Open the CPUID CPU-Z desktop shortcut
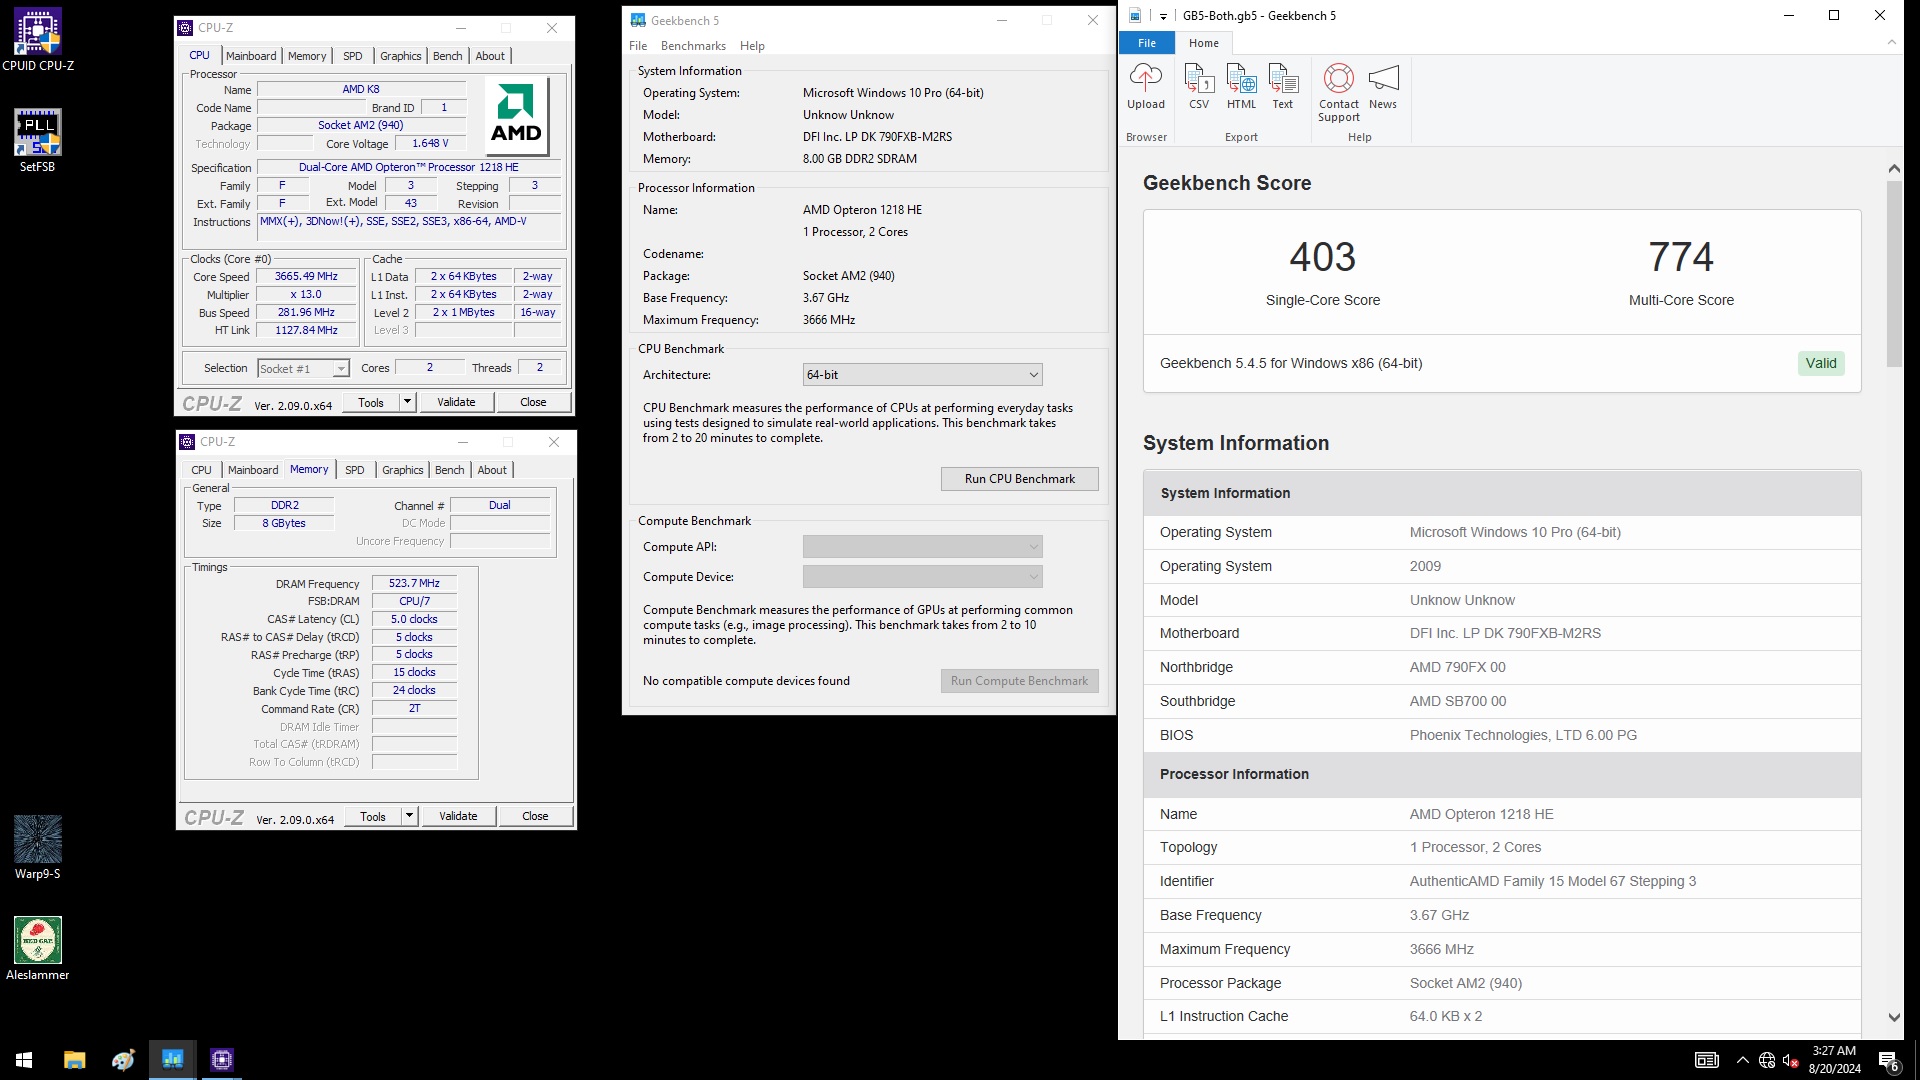 tap(37, 40)
